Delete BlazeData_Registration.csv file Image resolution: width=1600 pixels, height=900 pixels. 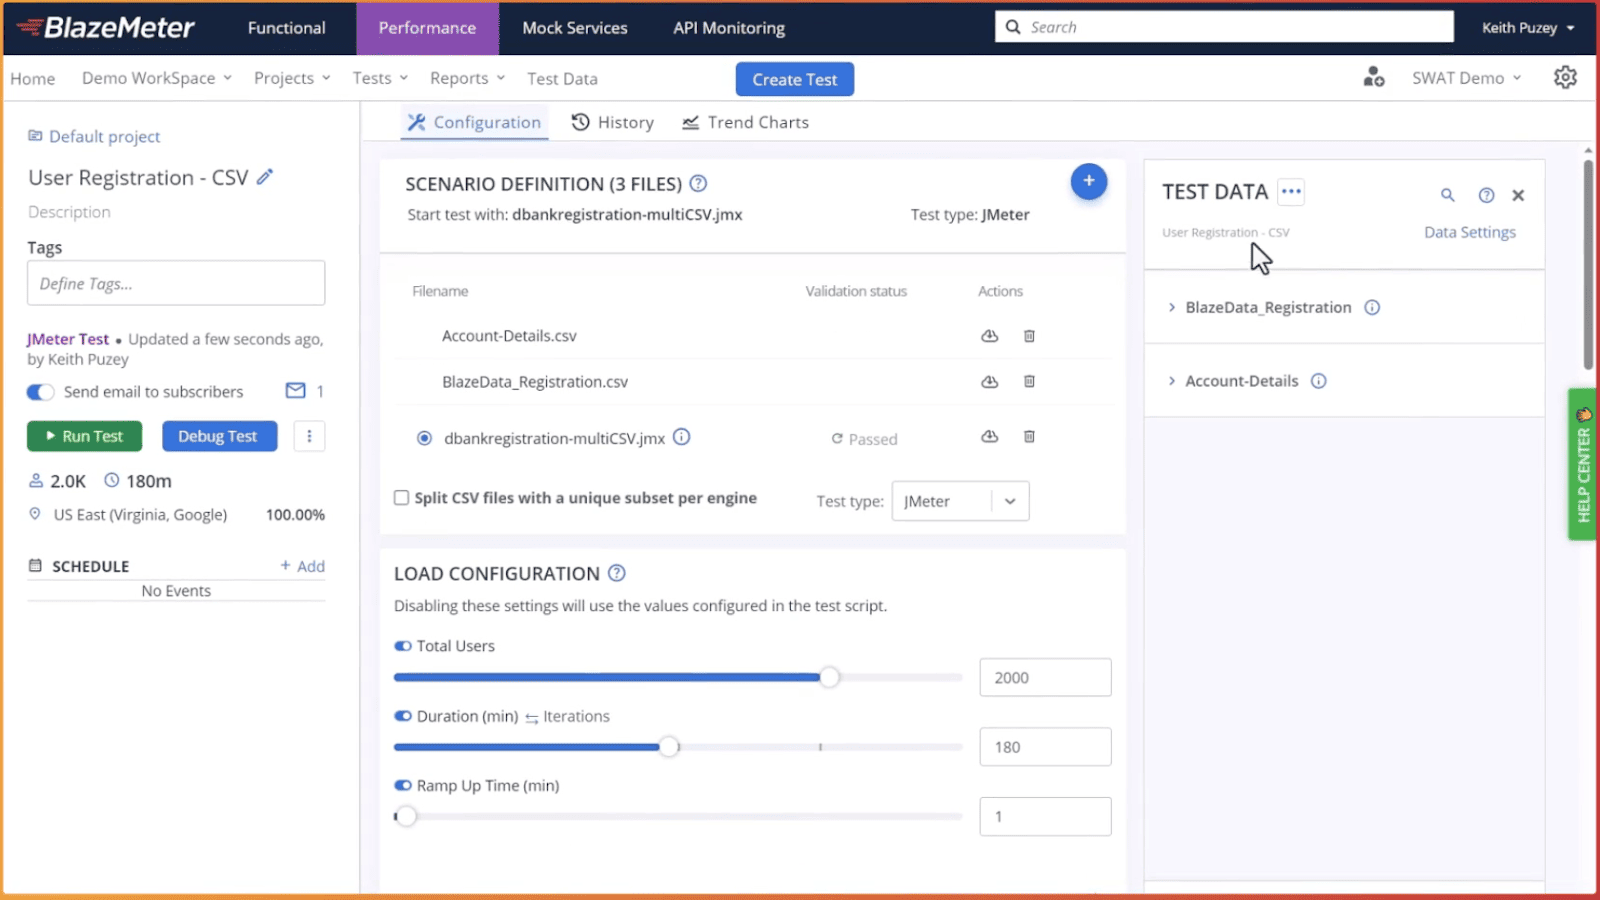pyautogui.click(x=1029, y=381)
